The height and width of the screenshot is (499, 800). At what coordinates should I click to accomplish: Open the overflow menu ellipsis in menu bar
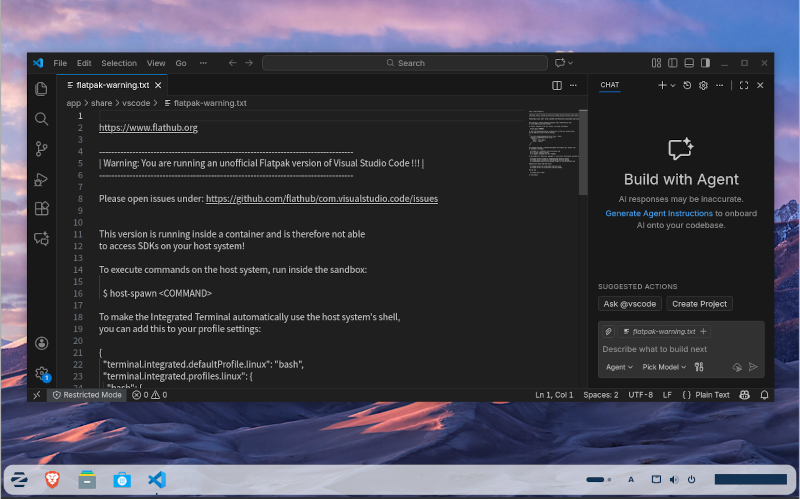coord(204,63)
